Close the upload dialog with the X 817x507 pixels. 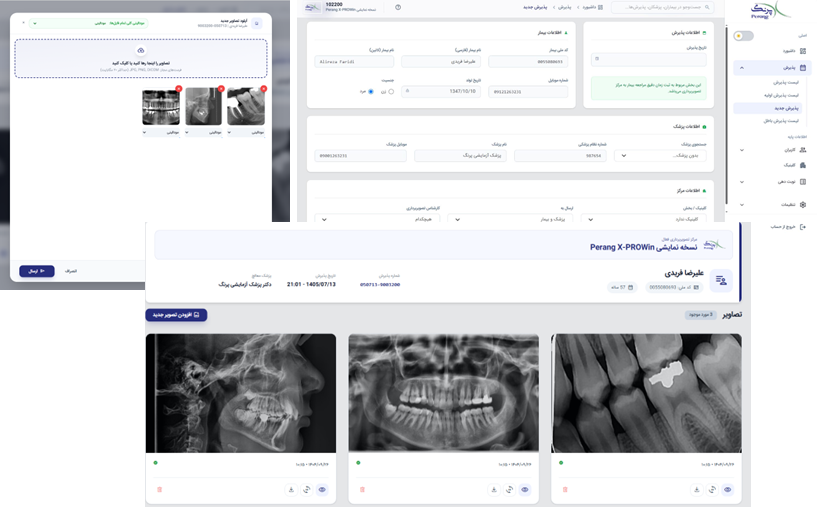click(x=23, y=23)
